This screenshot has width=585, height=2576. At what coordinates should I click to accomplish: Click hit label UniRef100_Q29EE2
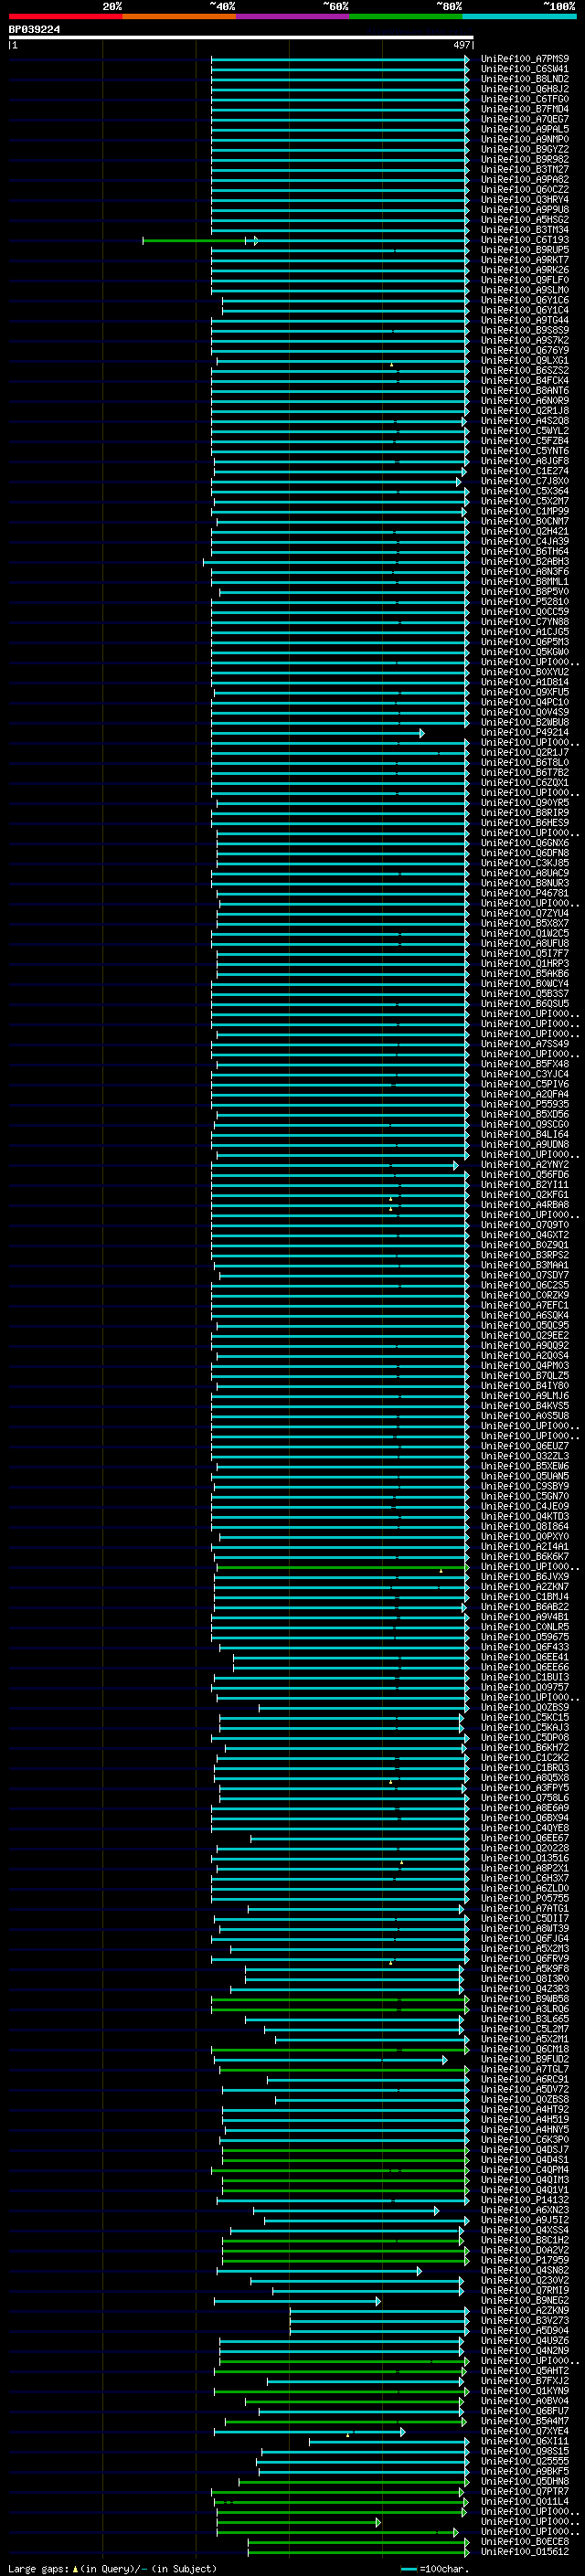525,1336
